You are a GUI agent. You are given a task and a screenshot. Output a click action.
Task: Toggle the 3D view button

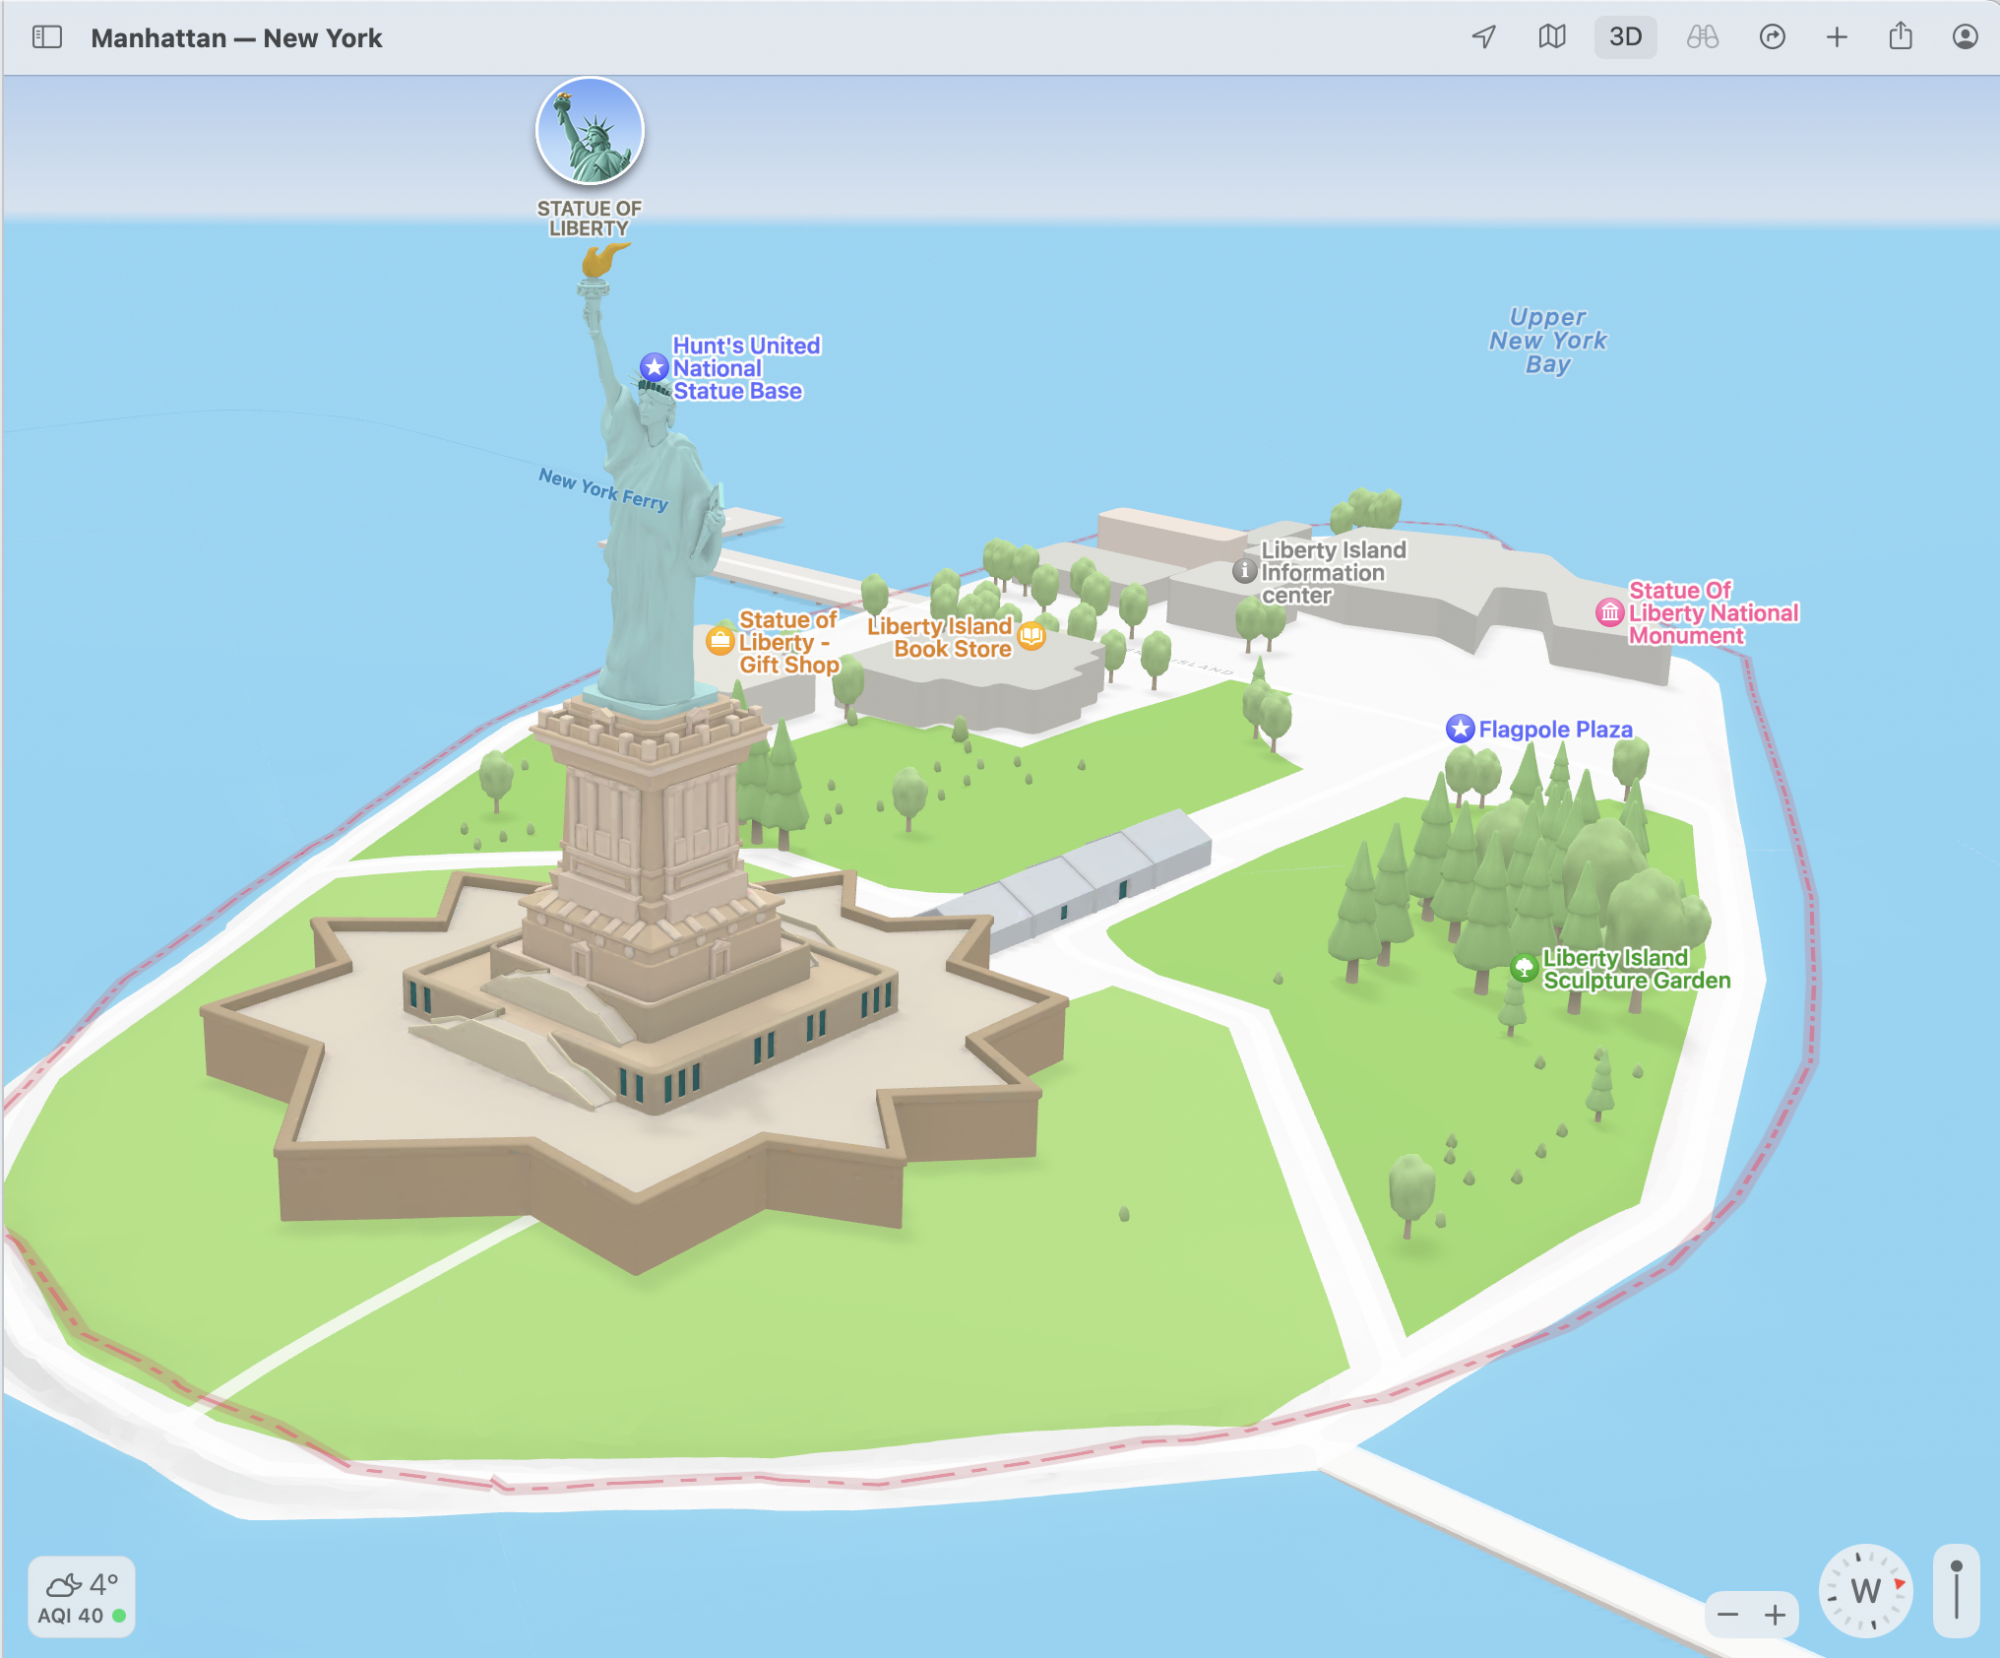point(1624,38)
